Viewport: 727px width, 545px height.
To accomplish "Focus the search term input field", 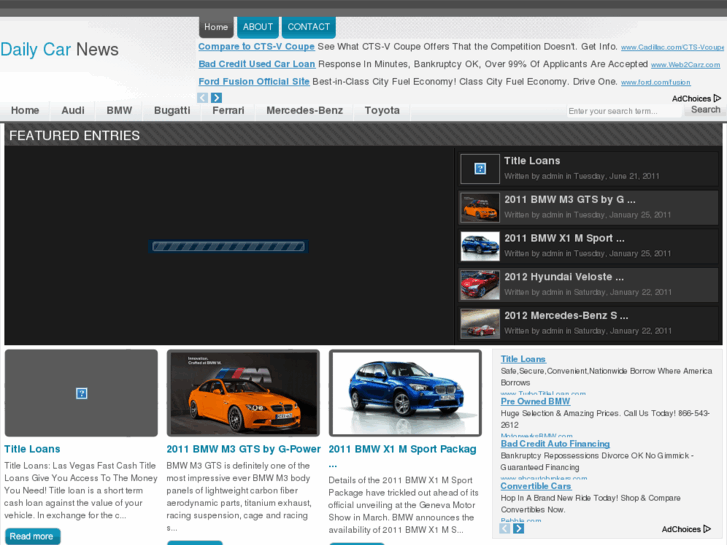I will tap(624, 111).
